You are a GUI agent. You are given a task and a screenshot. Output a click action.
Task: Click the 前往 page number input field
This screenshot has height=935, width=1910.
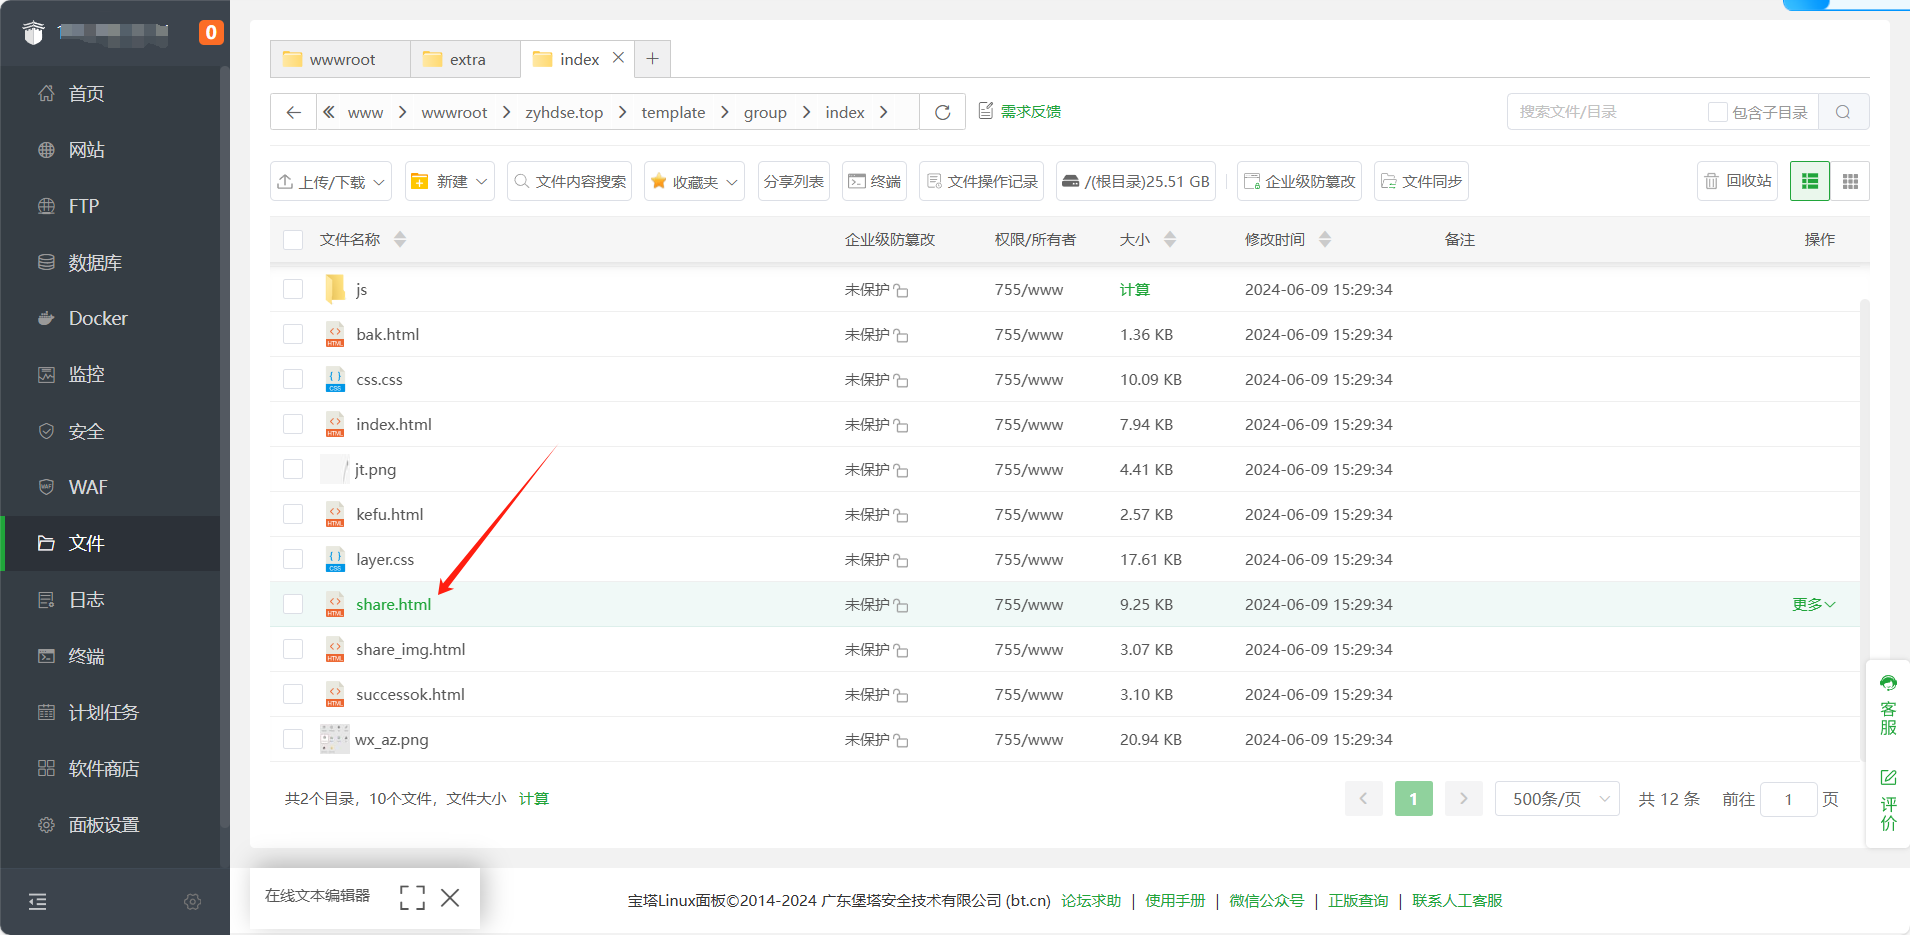(x=1787, y=799)
